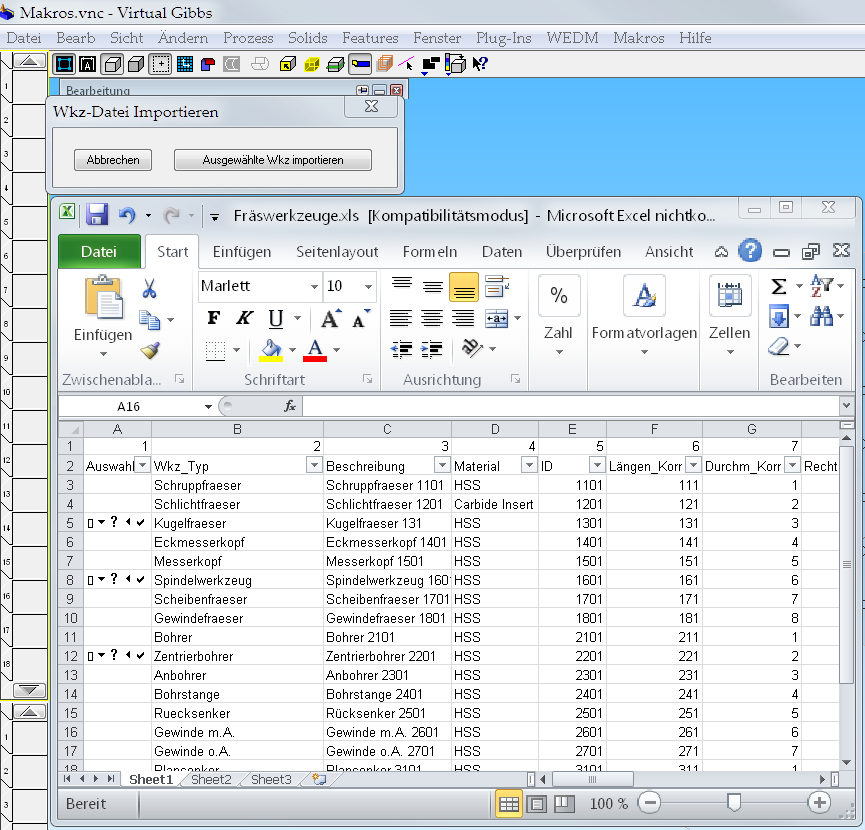Switch to the Formeln ribbon tab

(430, 251)
